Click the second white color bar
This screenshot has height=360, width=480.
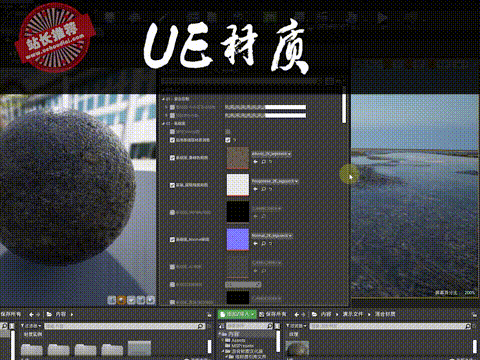[265, 115]
